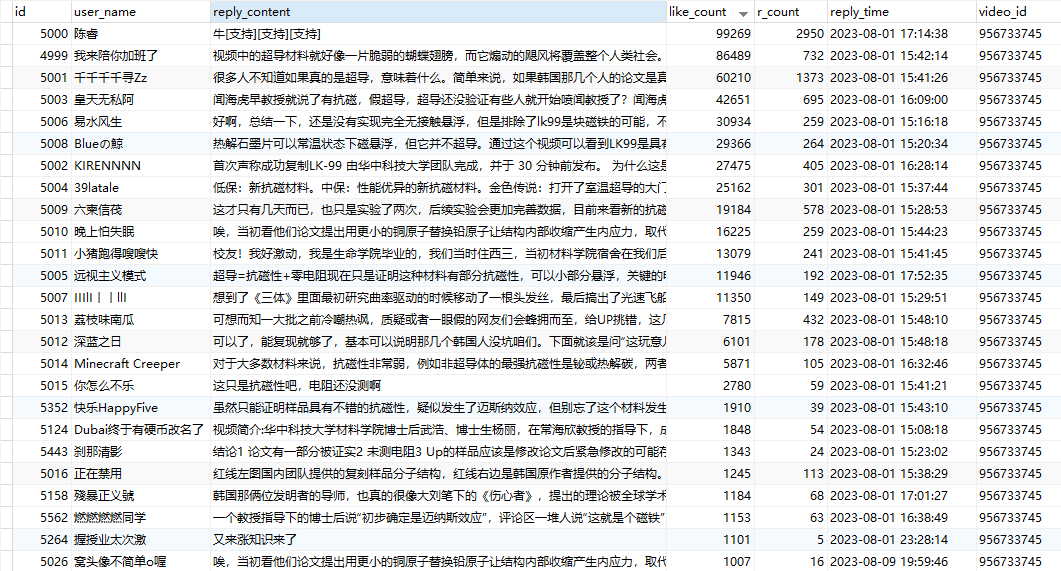Click user_name 远视主义模式
1061x571 pixels.
(110, 275)
